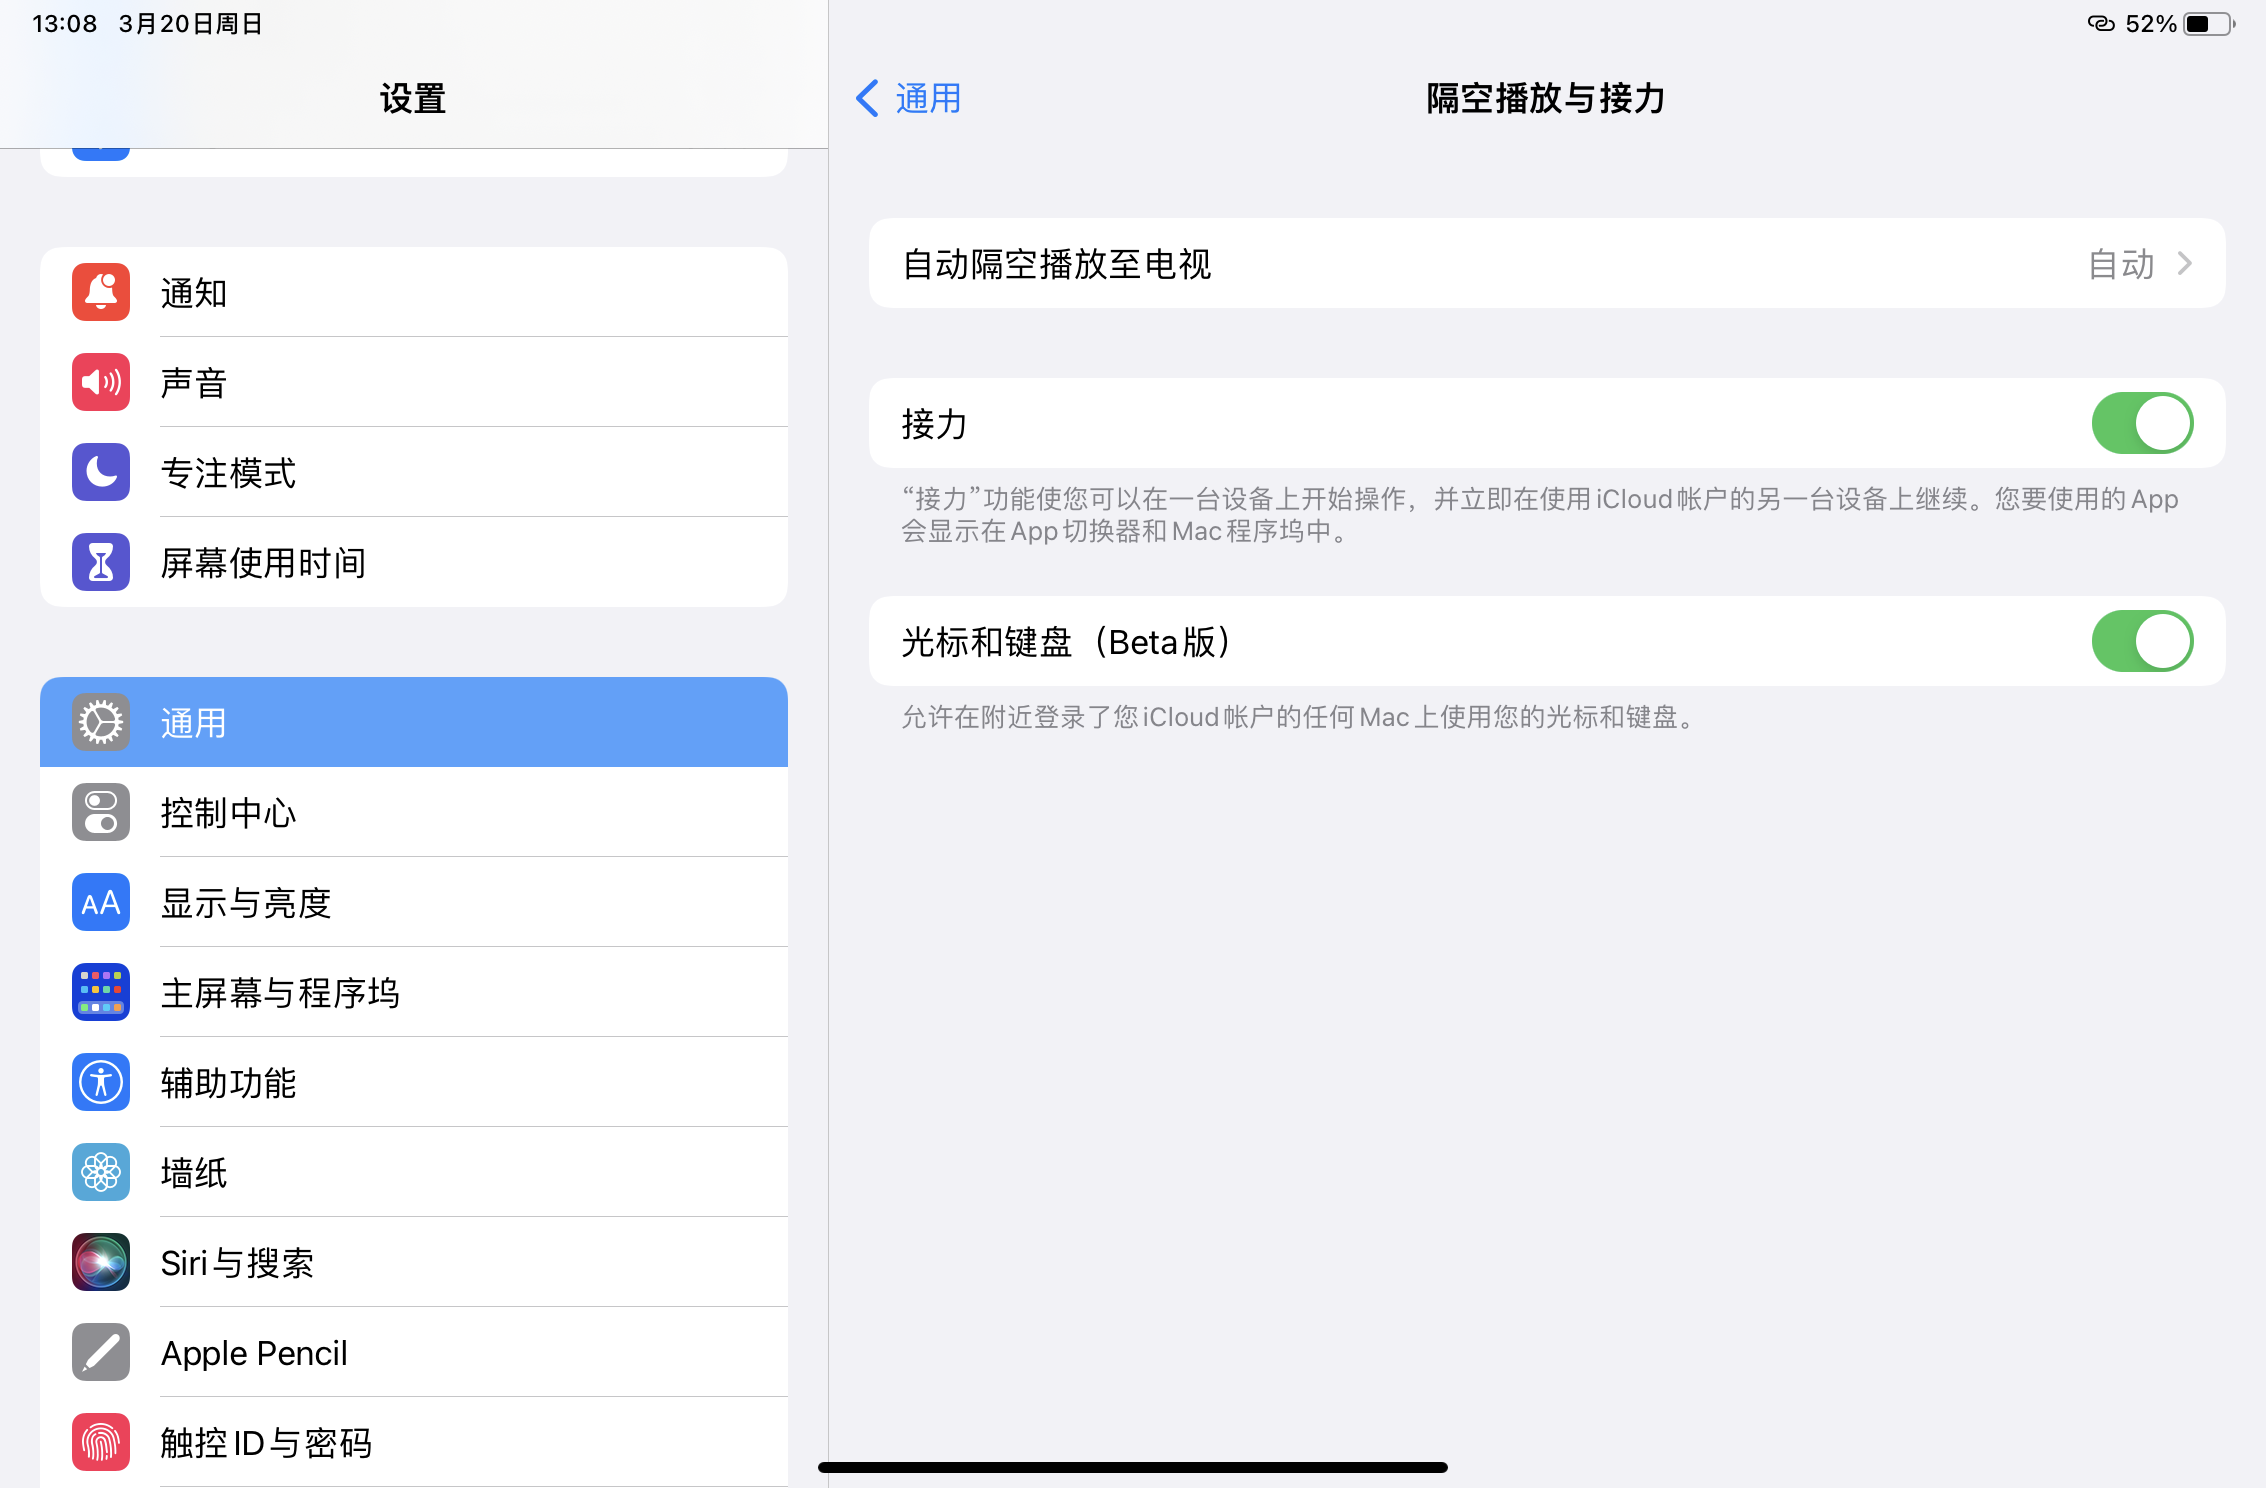
Task: Tap the Wallpaper flower icon
Action: 101,1172
